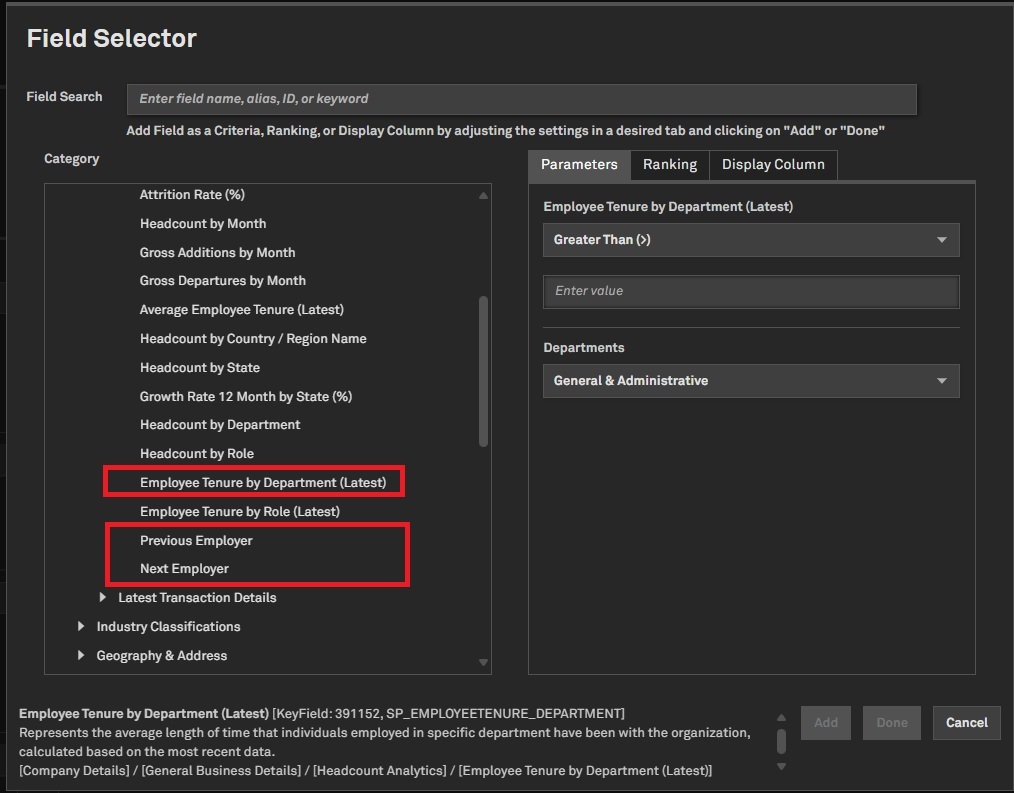Click the category list scroll up arrow

tap(483, 195)
